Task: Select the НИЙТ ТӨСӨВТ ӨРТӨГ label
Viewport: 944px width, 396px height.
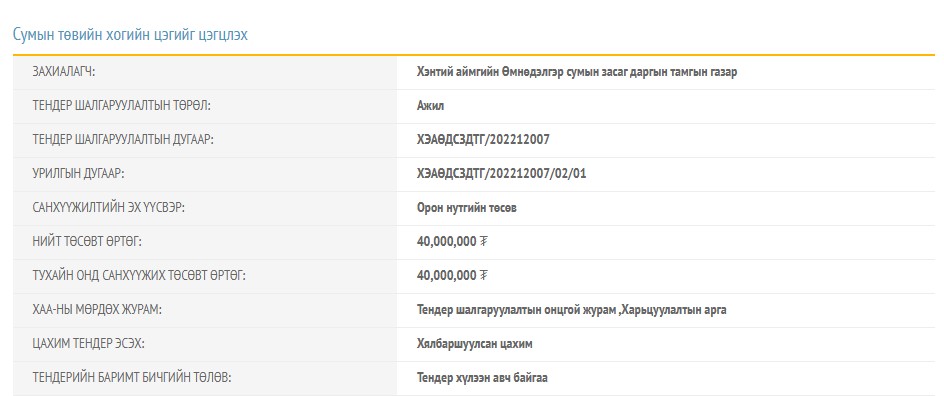Action: point(87,242)
